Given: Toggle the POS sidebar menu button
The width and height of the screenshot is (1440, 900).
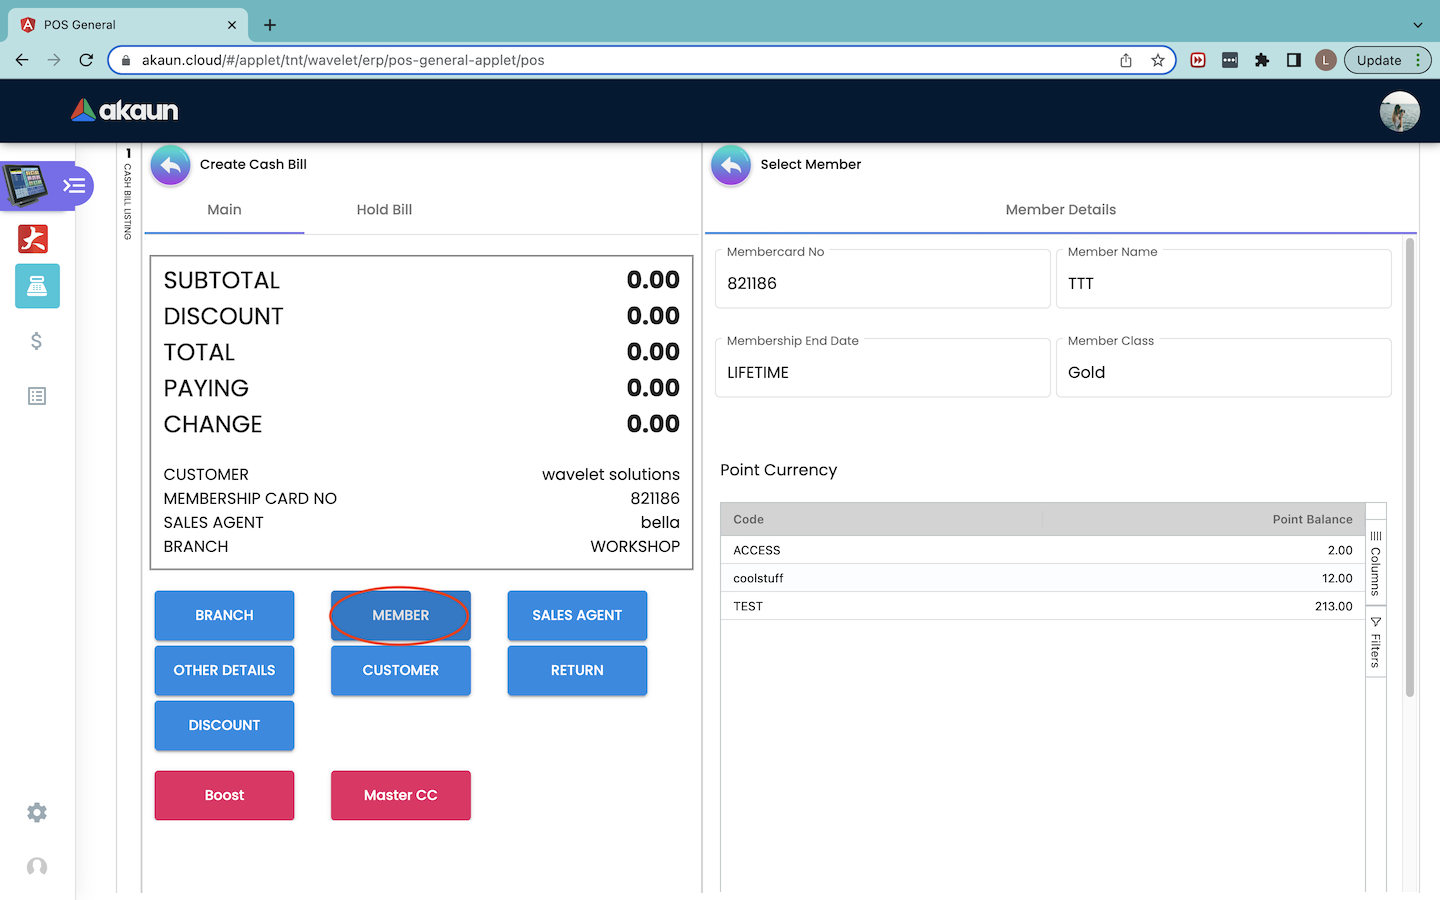Looking at the screenshot, I should (x=75, y=186).
